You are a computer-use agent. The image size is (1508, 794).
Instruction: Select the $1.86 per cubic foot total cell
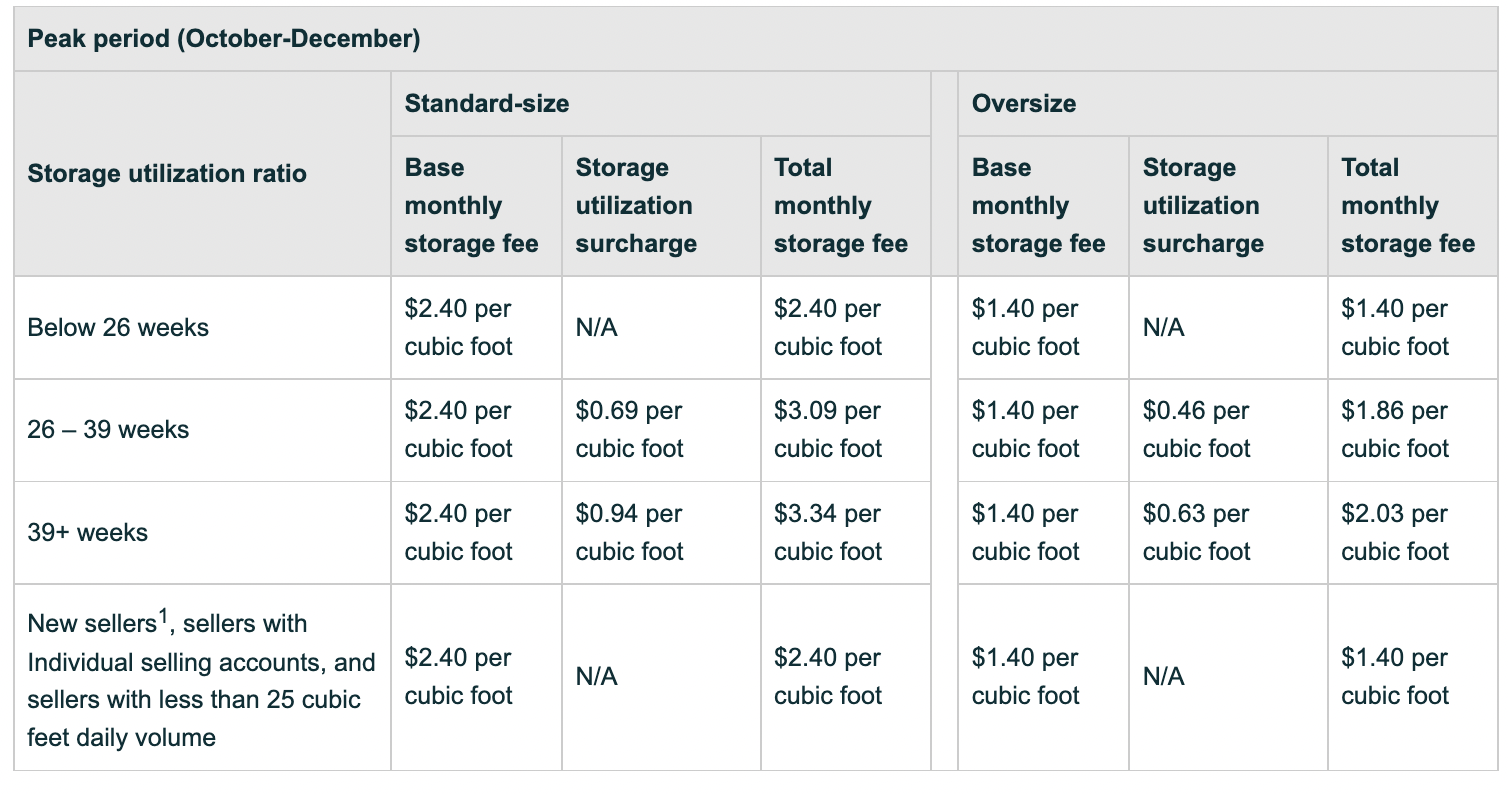point(1395,430)
